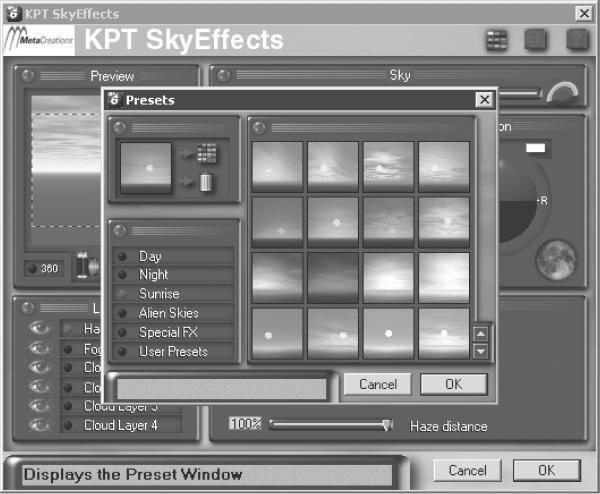Choose the User Presets category

[173, 351]
